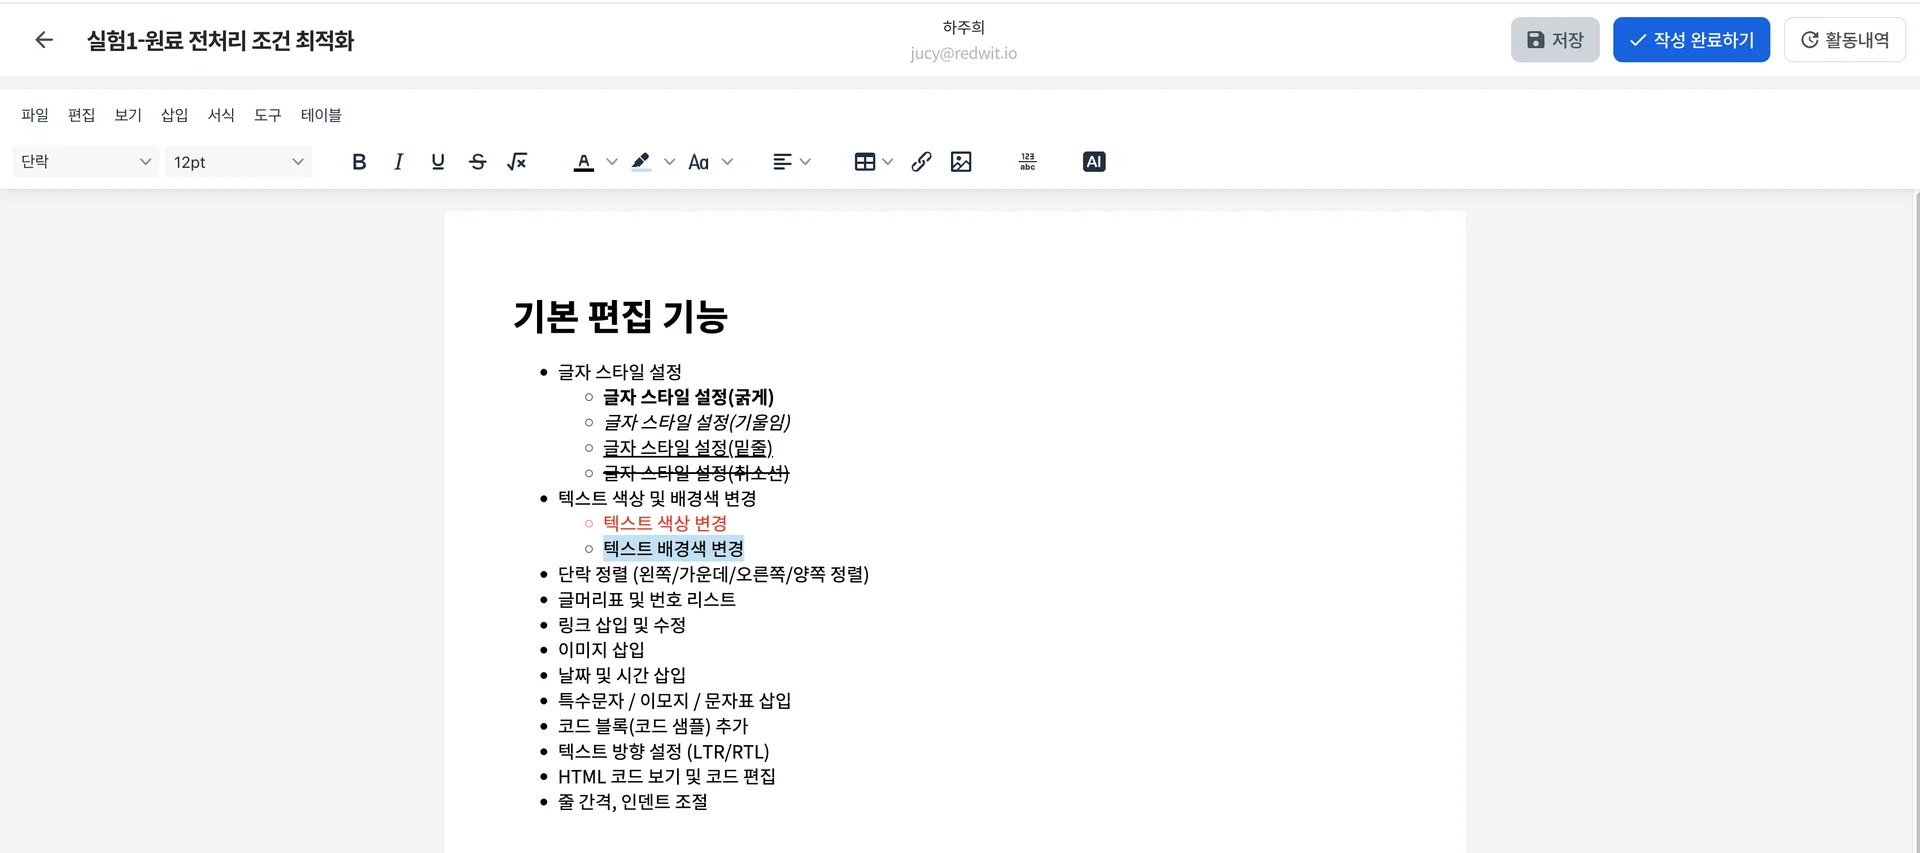Click the bullet 텍스트 방향 설정 (LTR/RTL)
The image size is (1920, 853).
click(664, 751)
